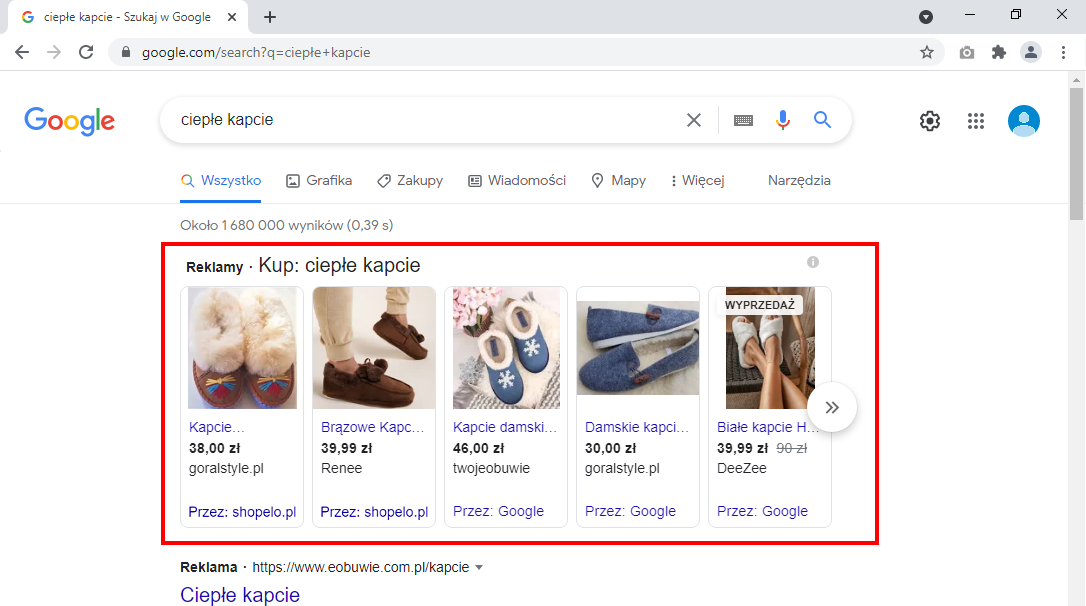1086x606 pixels.
Task: Select the Wszystko tab
Action: click(x=221, y=181)
